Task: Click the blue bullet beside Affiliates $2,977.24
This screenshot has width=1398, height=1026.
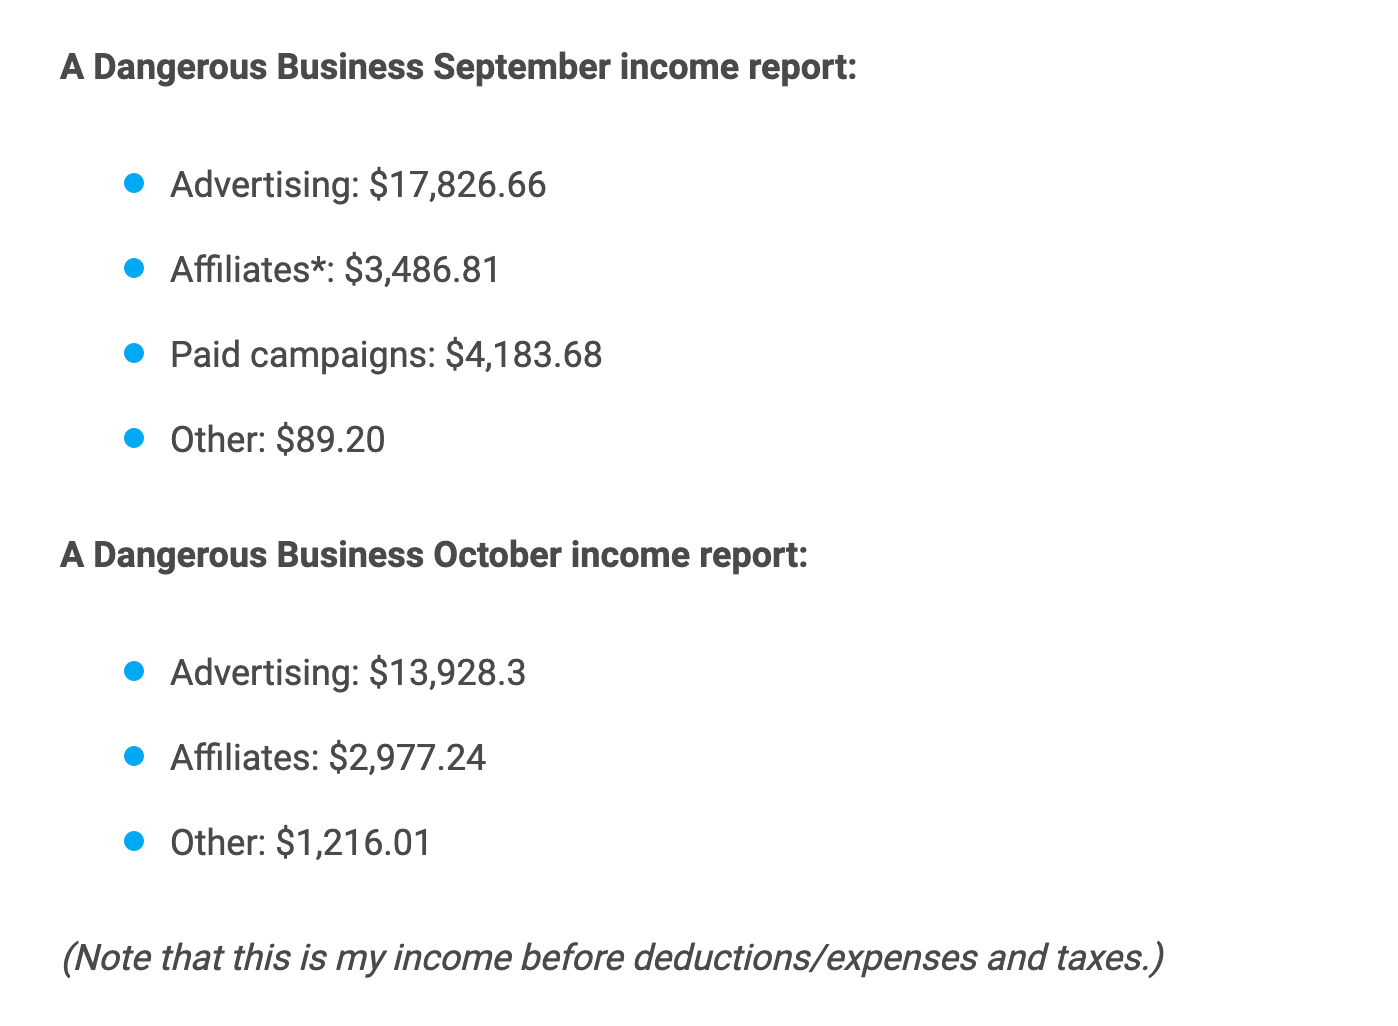Action: tap(134, 757)
